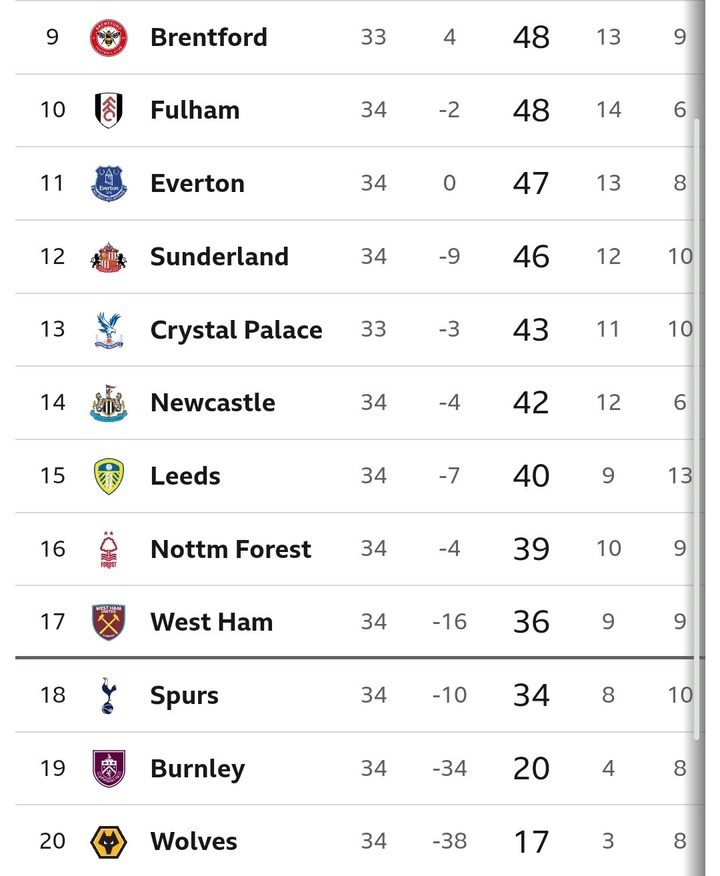Screen dimensions: 720x876
Task: Select the Burnley club badge
Action: (108, 768)
